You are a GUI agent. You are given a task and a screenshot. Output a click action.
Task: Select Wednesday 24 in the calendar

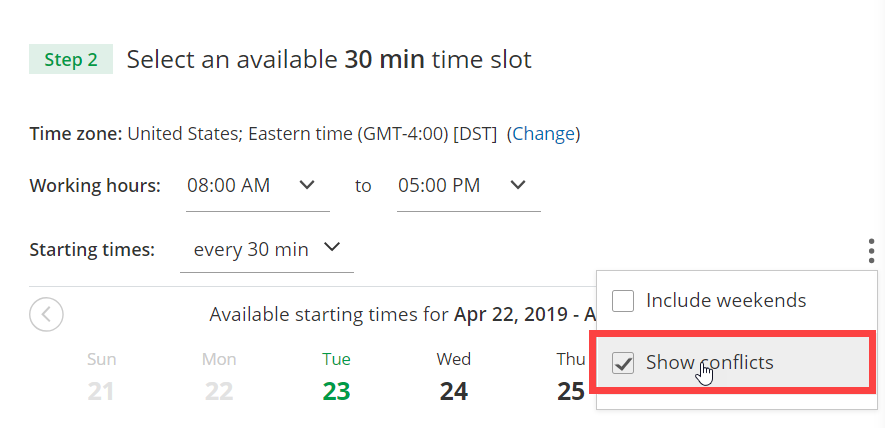[453, 377]
